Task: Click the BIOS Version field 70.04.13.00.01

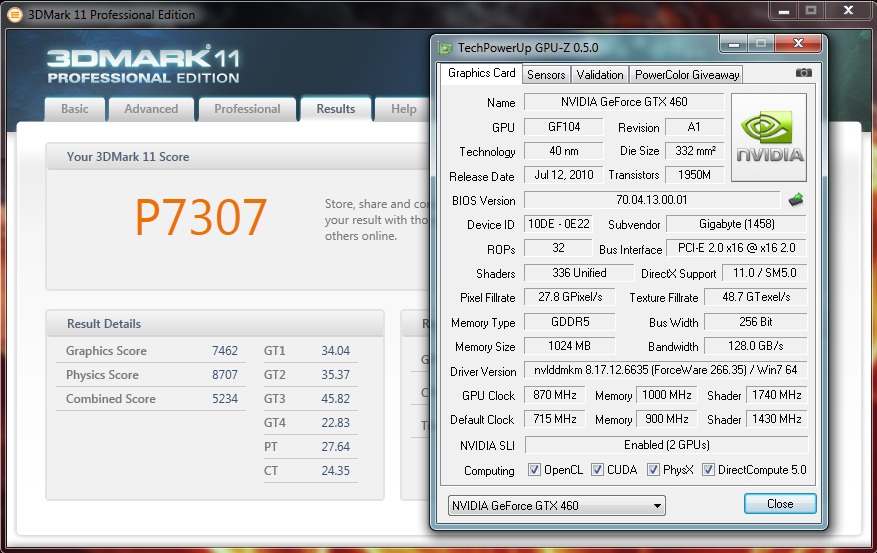Action: [652, 200]
